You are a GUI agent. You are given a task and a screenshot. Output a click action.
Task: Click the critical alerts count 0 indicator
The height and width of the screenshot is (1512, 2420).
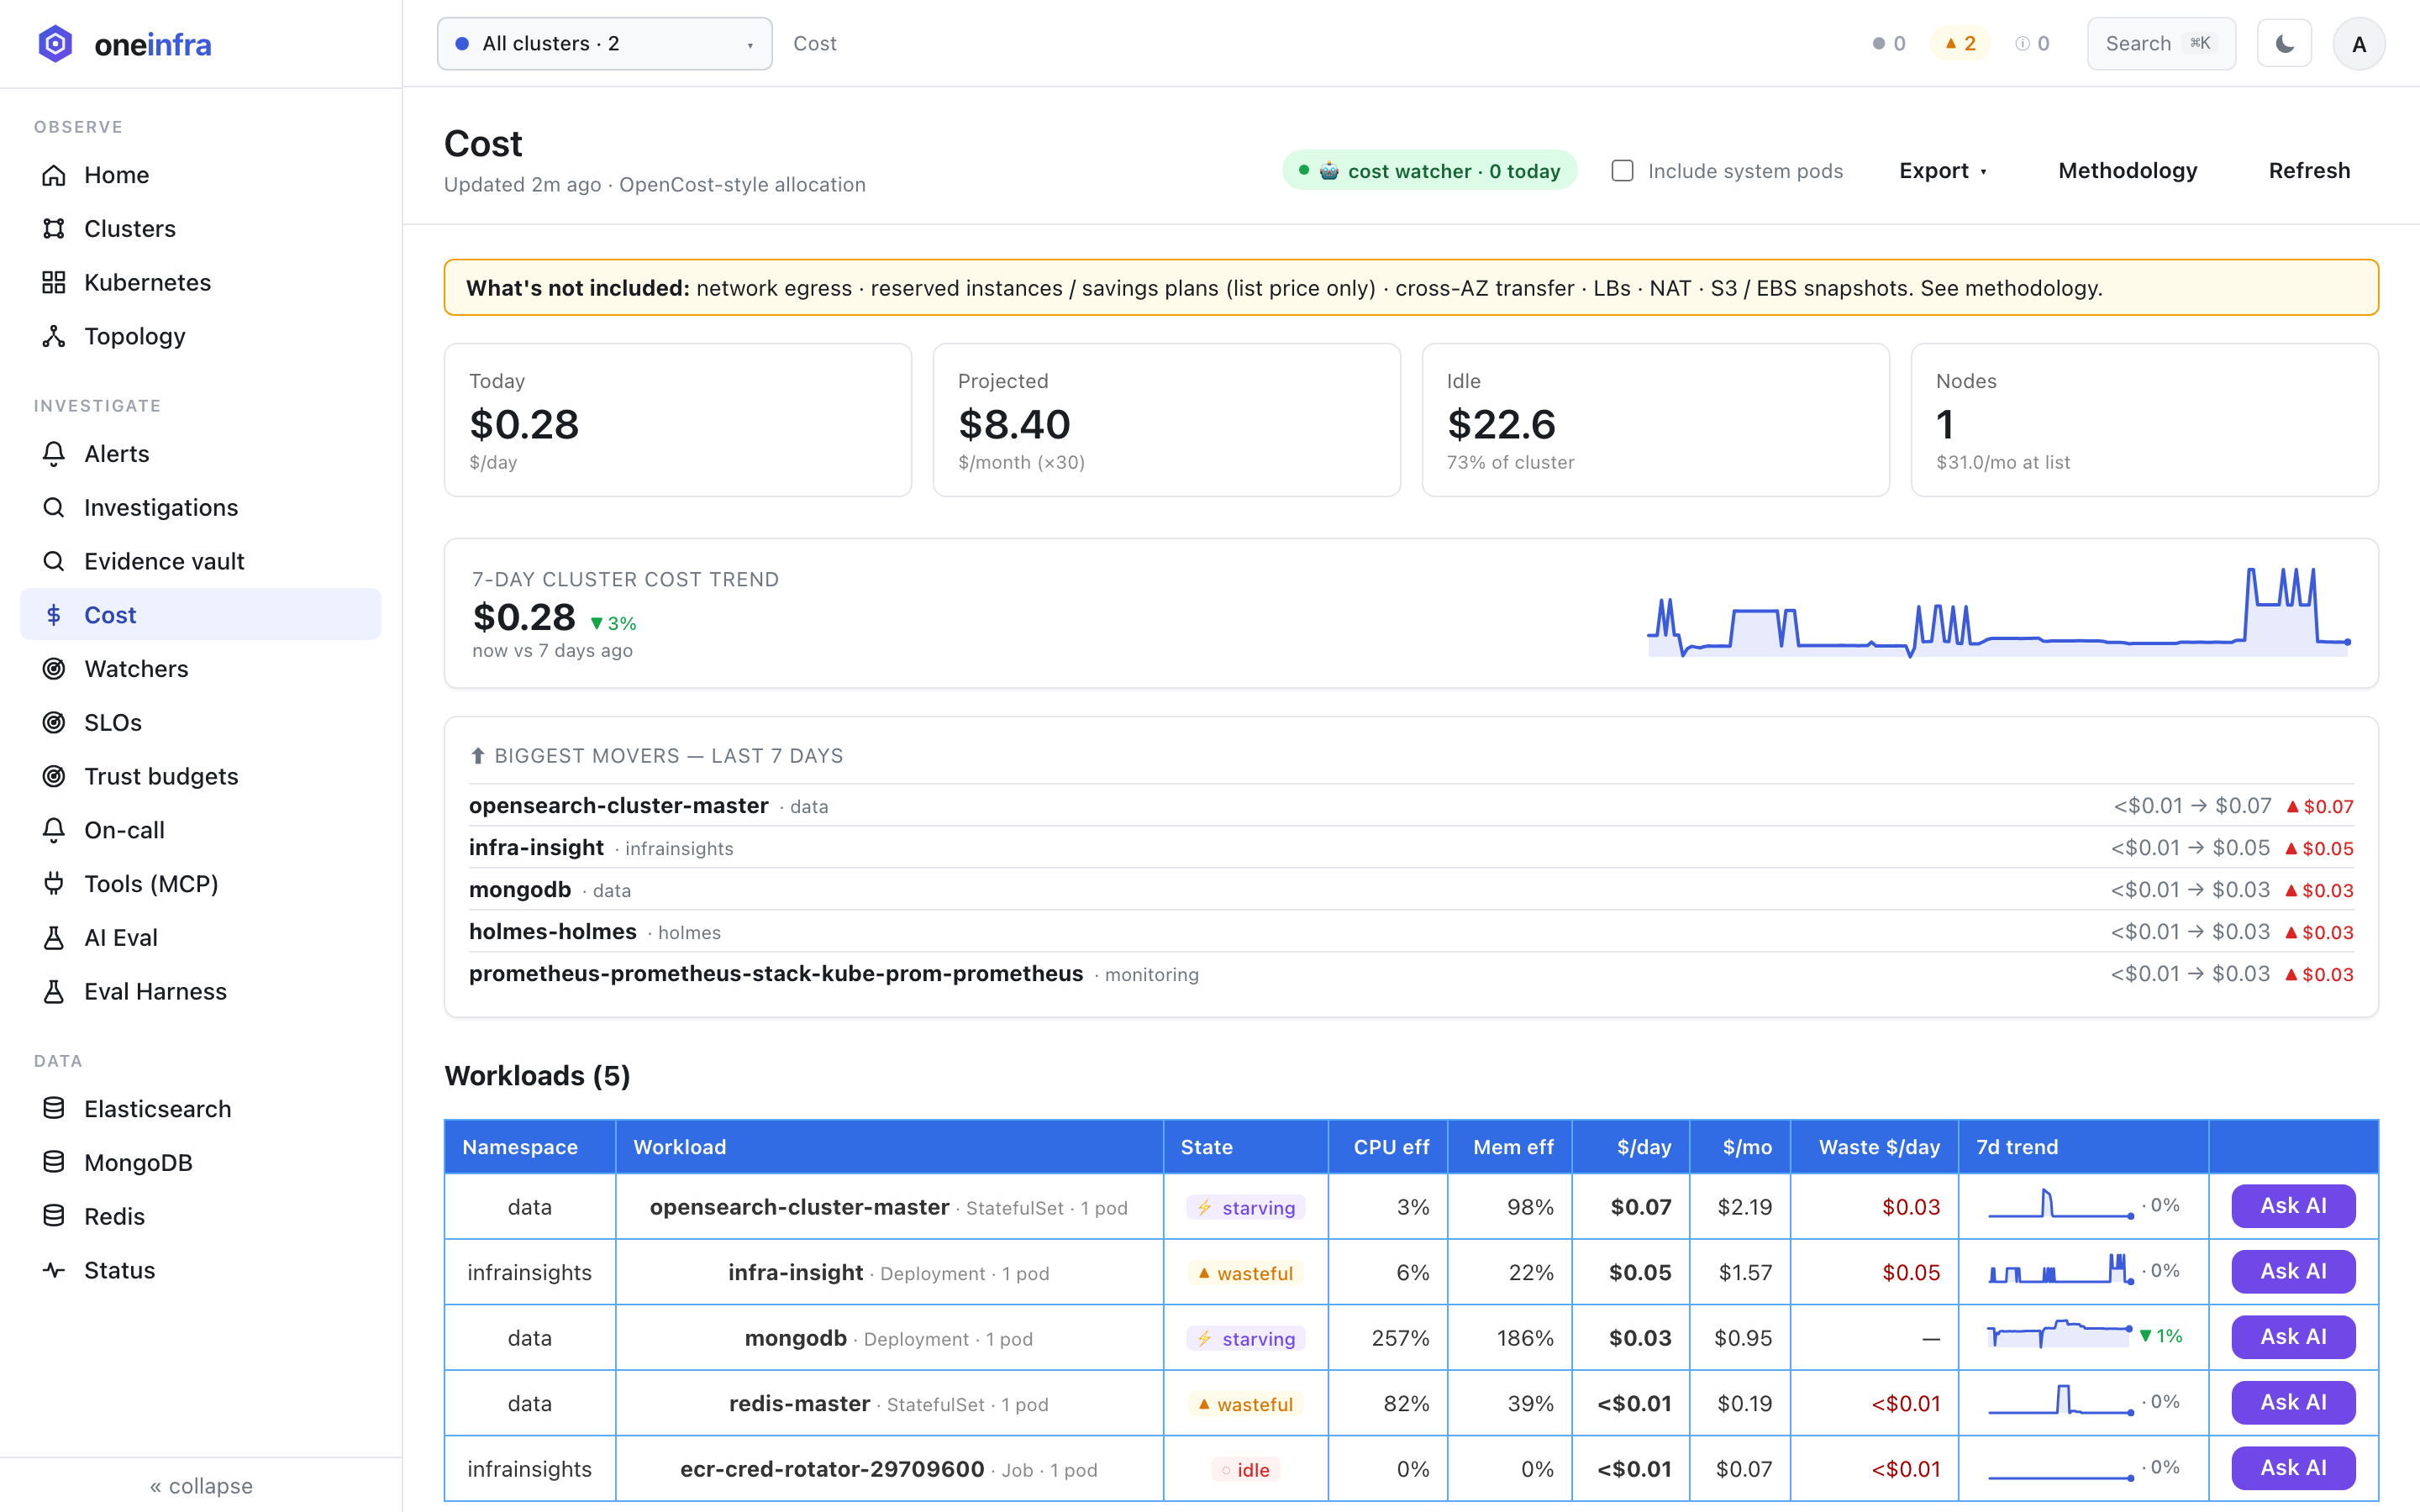(1889, 44)
